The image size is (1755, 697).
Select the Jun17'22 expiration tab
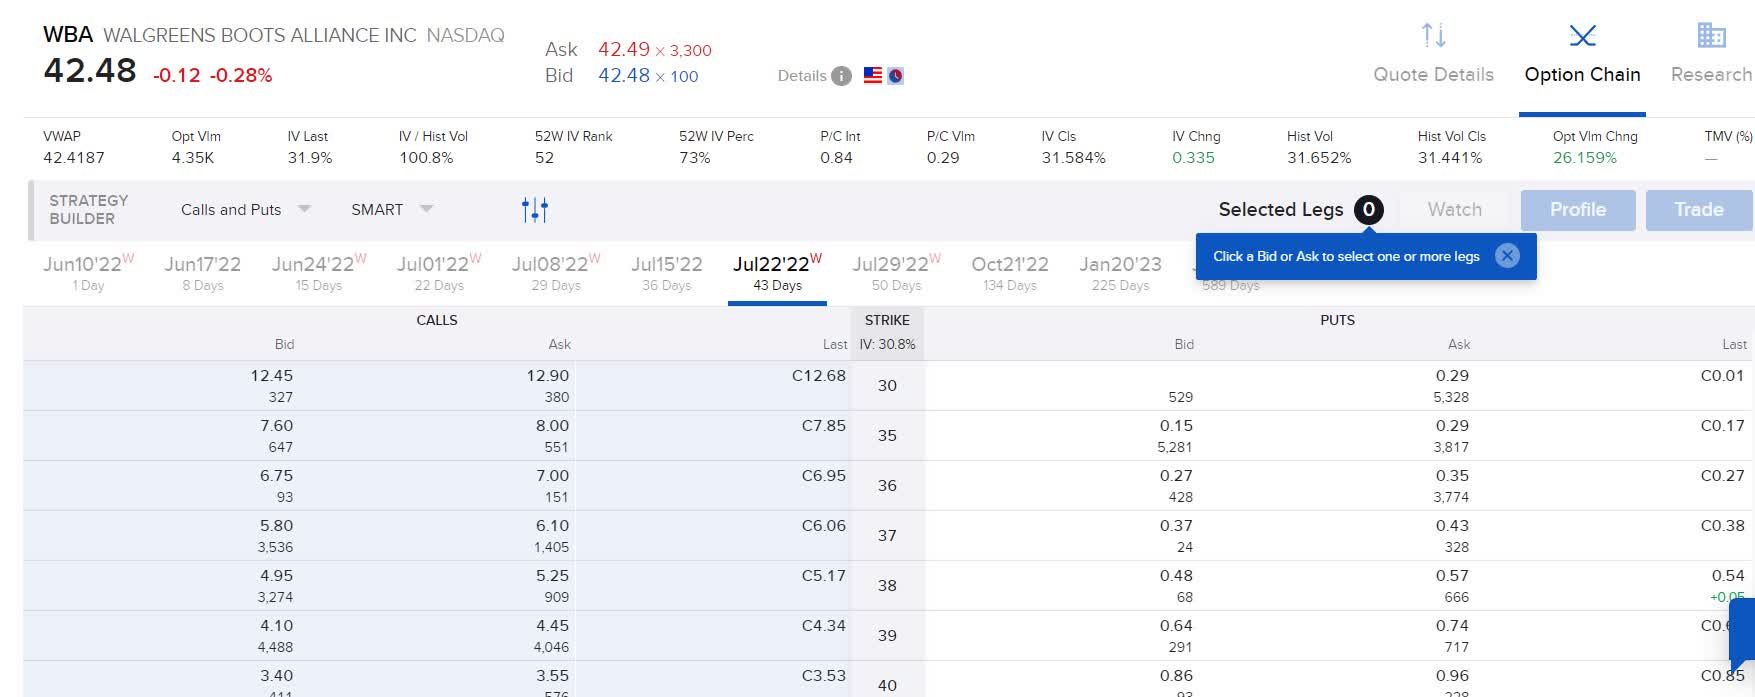(x=203, y=273)
